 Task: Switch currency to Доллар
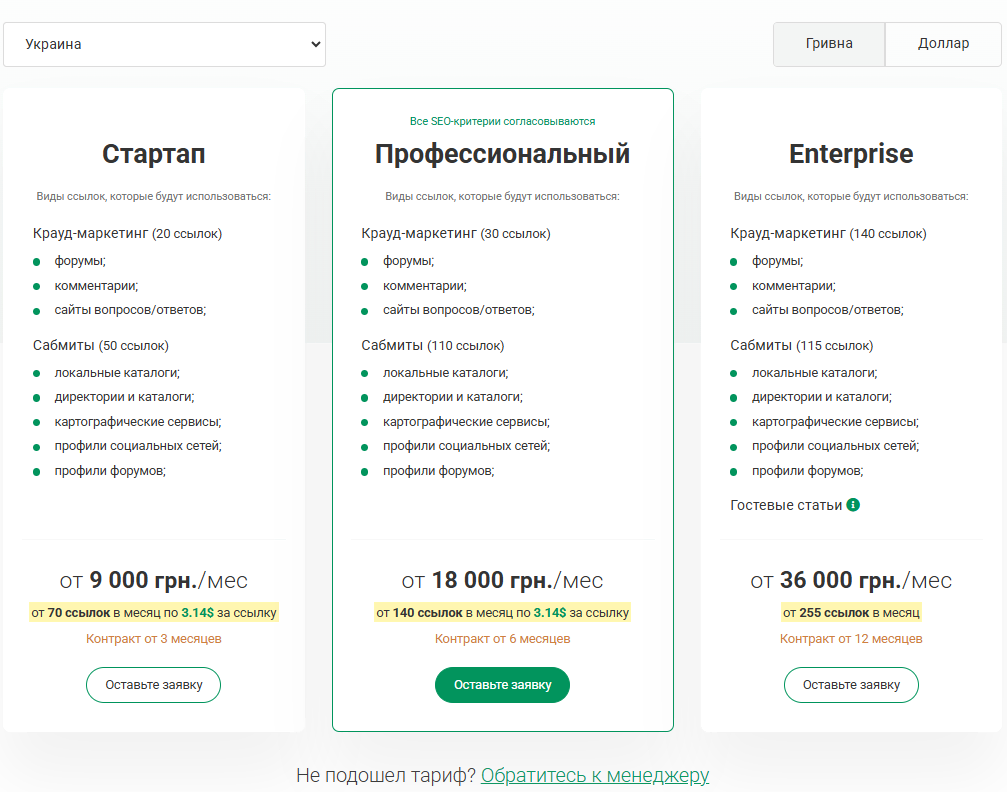pos(943,44)
